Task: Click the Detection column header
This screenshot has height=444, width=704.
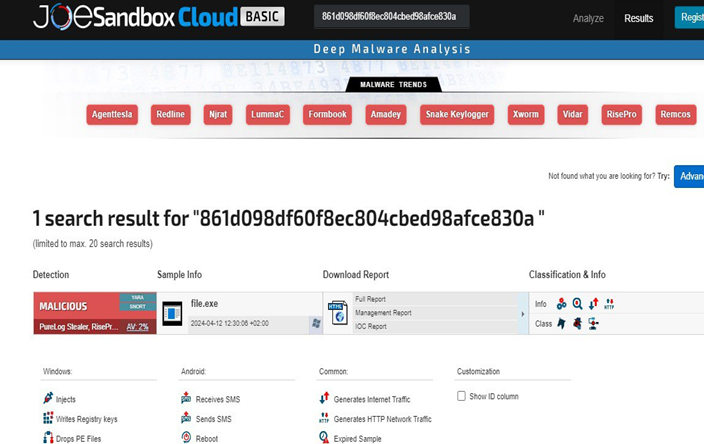Action: click(x=51, y=275)
